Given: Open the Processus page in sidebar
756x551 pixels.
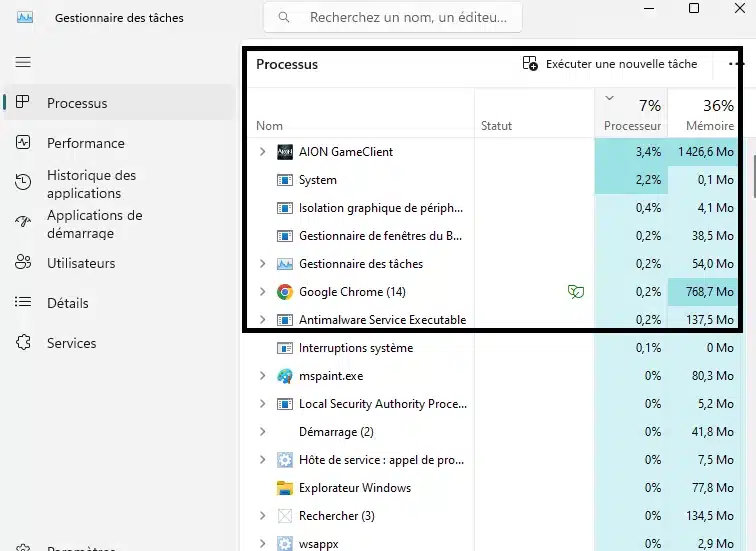Looking at the screenshot, I should coord(119,103).
